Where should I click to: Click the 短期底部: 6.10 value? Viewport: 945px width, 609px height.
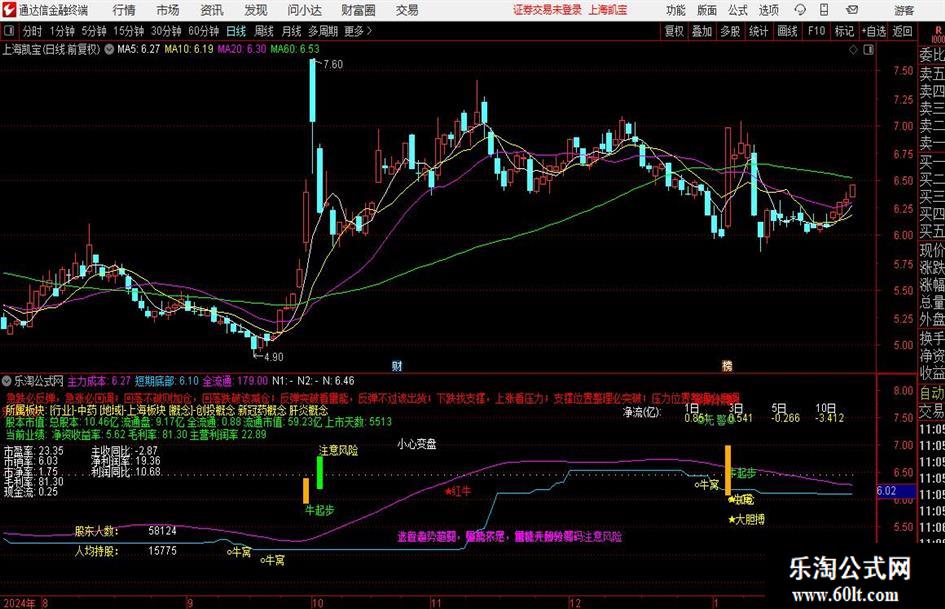[166, 381]
